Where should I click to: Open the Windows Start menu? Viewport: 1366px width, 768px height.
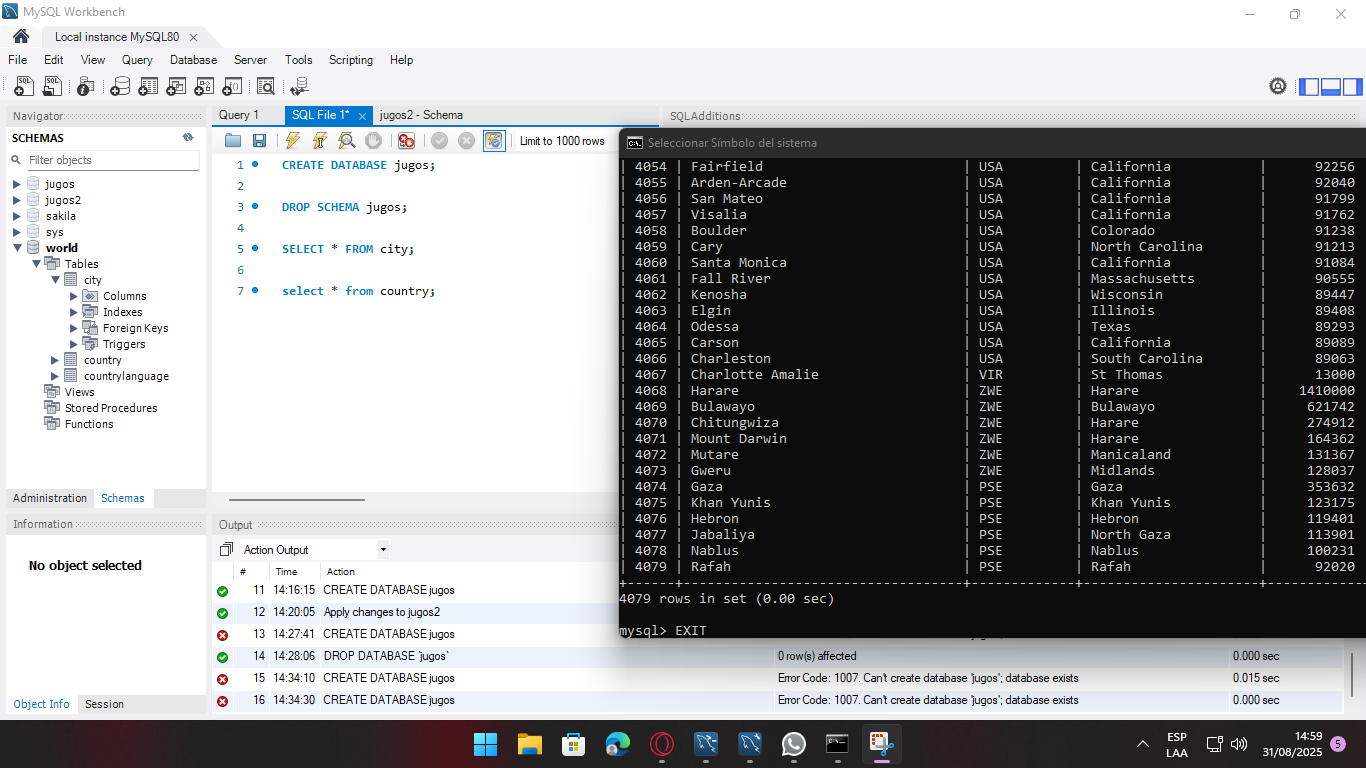pos(485,744)
